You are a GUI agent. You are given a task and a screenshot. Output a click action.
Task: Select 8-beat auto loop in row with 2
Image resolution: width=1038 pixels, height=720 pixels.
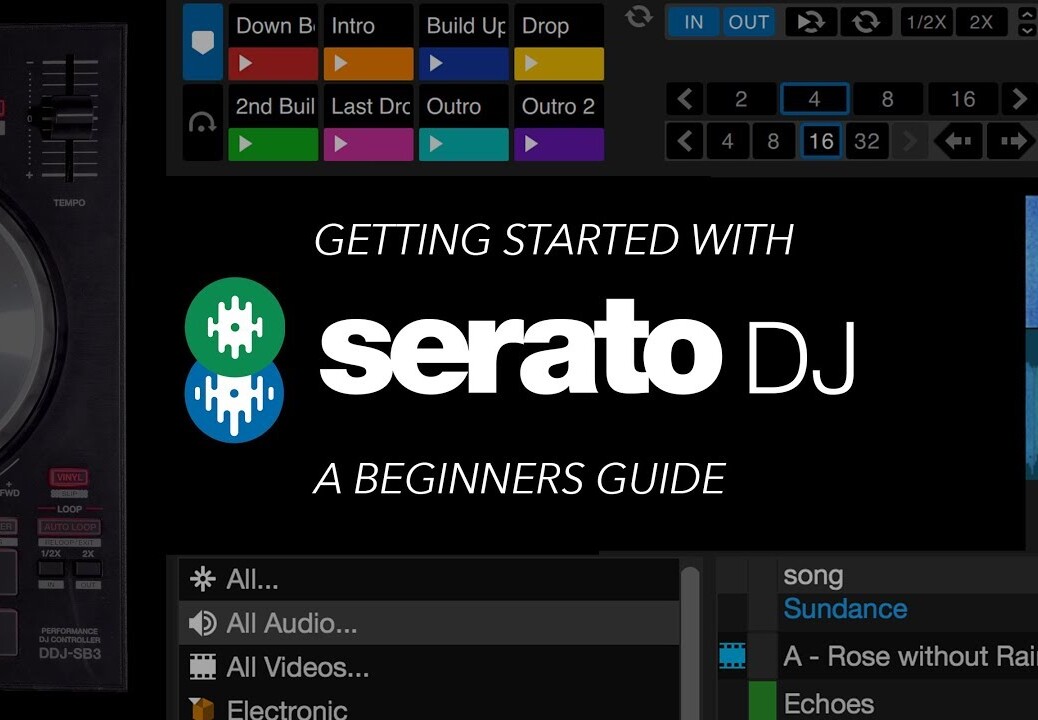point(887,99)
